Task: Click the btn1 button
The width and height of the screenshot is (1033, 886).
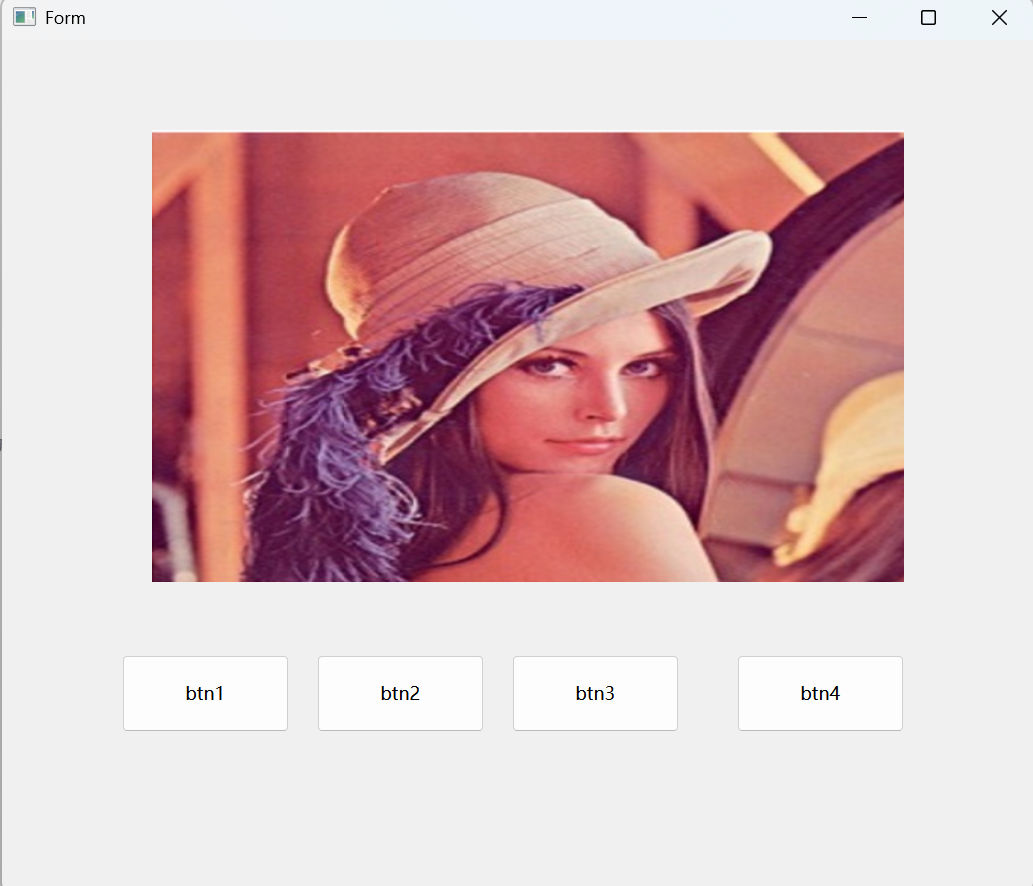Action: (x=205, y=693)
